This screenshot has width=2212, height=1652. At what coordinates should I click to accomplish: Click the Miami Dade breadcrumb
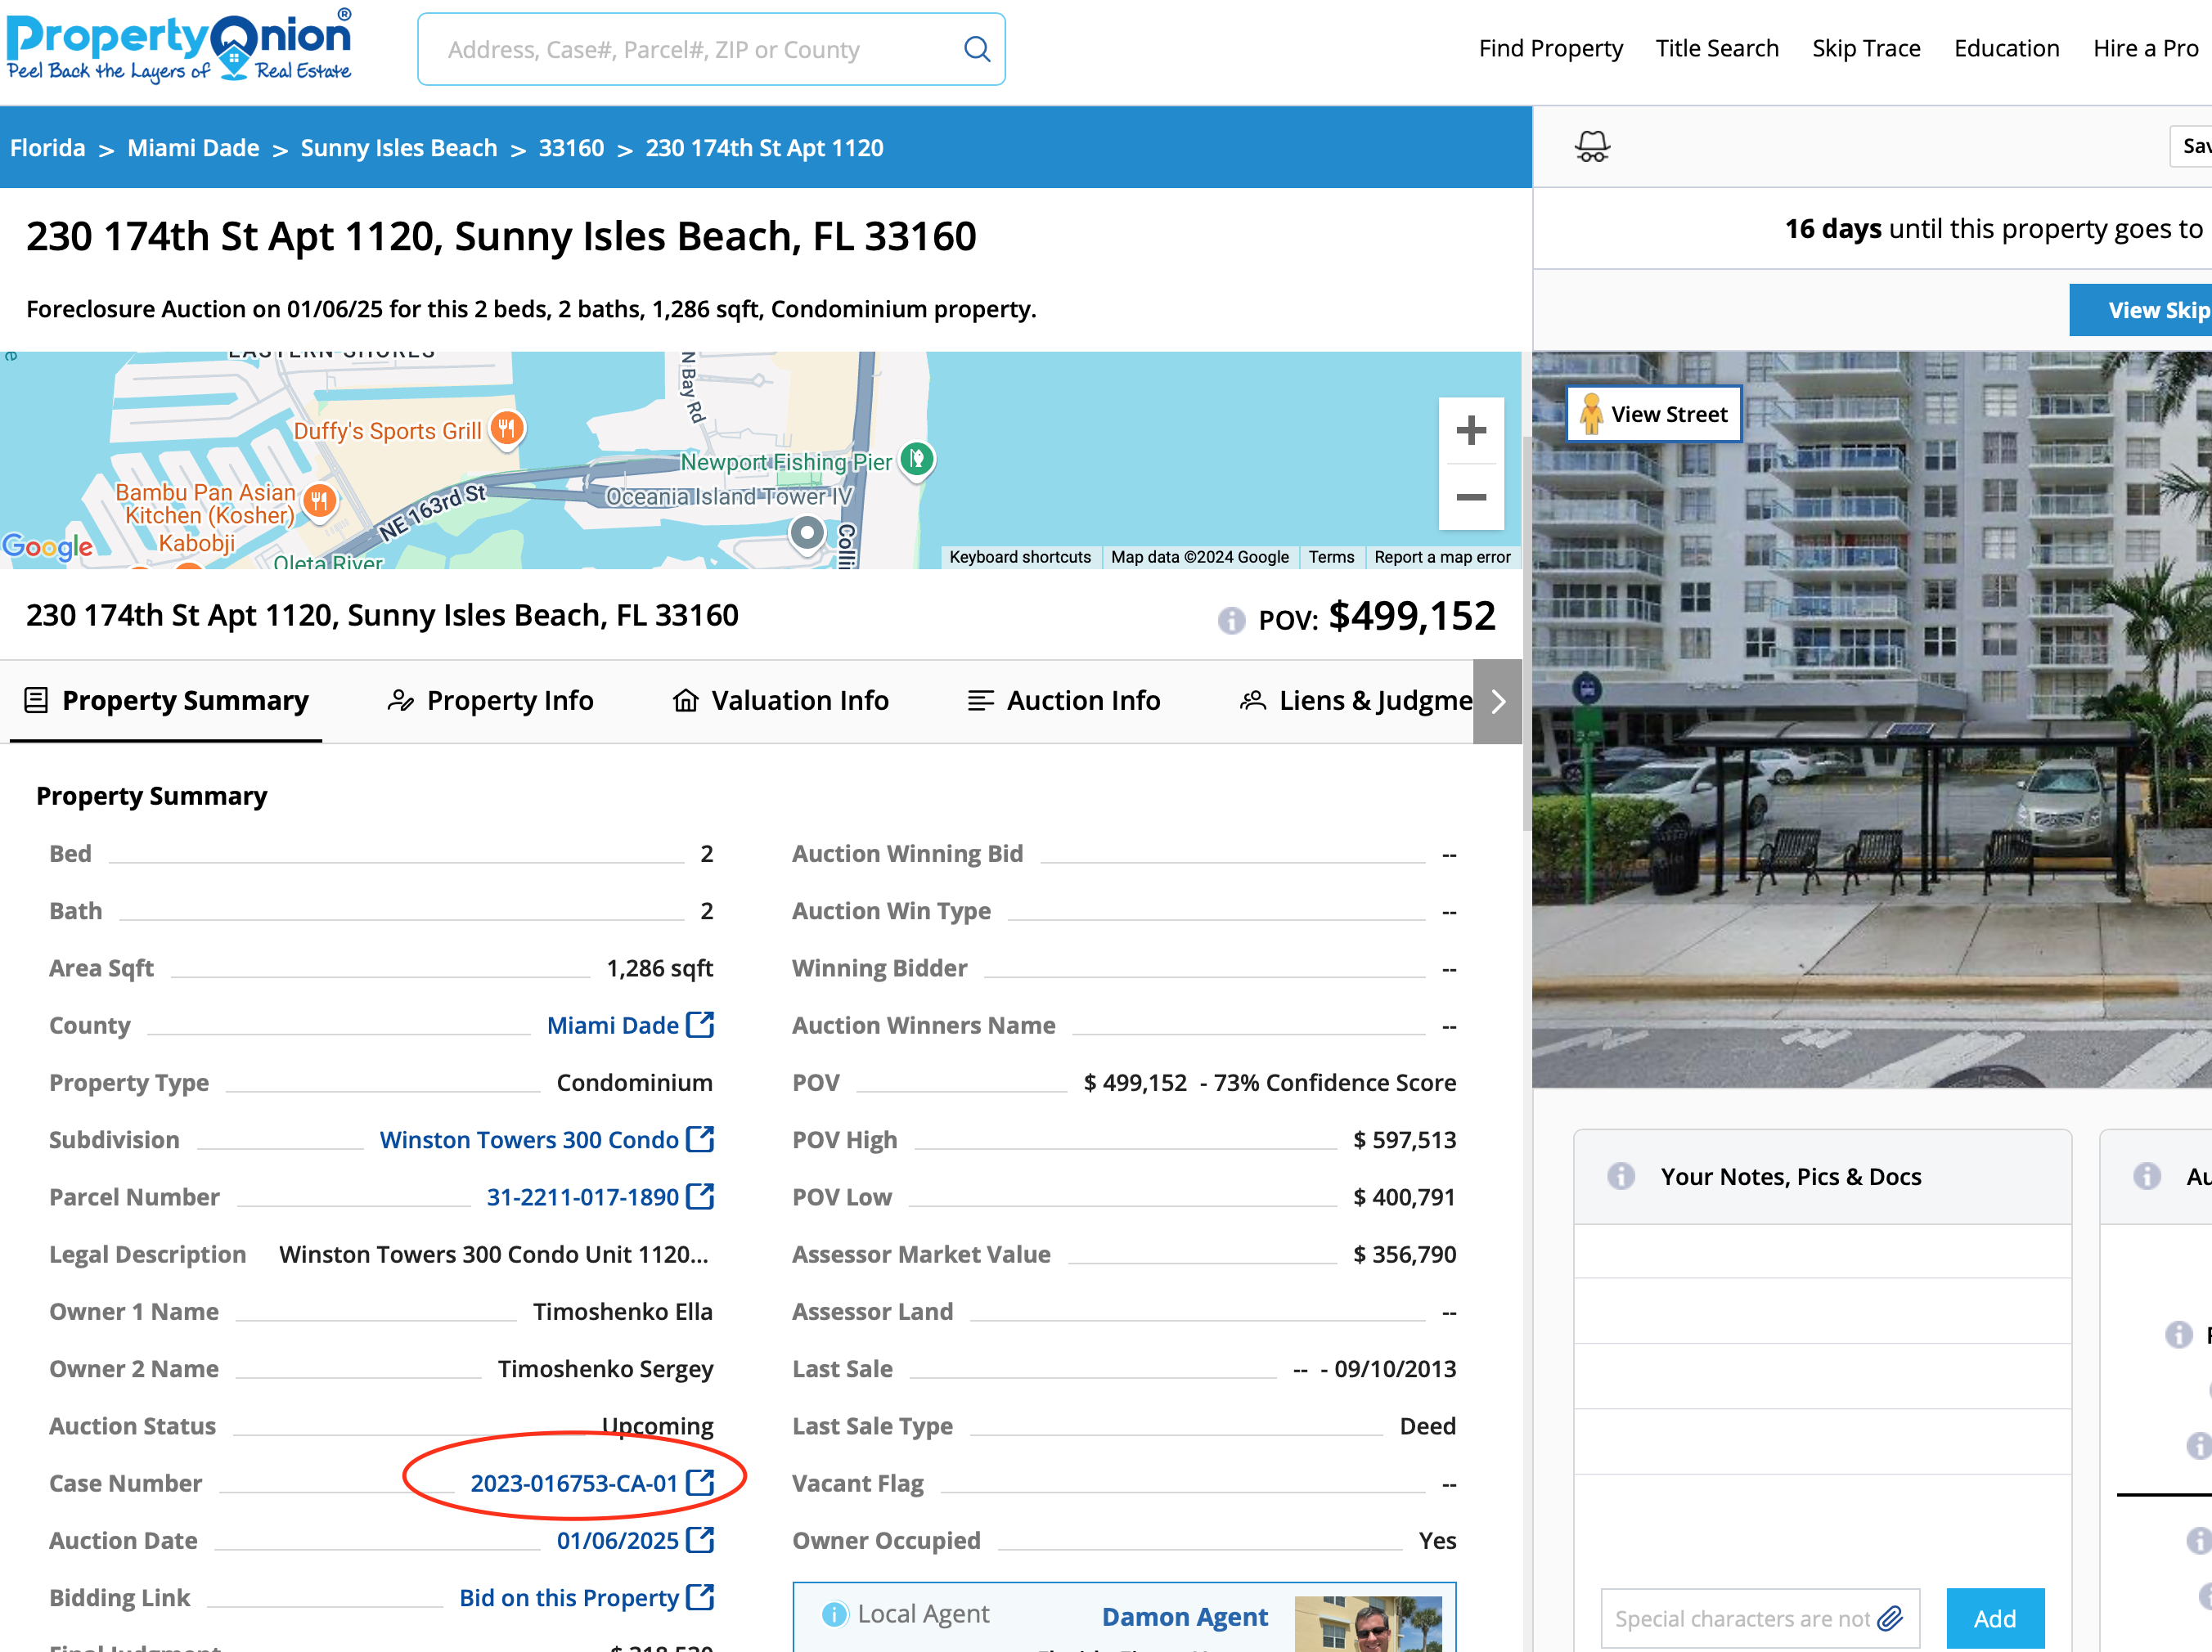click(193, 148)
